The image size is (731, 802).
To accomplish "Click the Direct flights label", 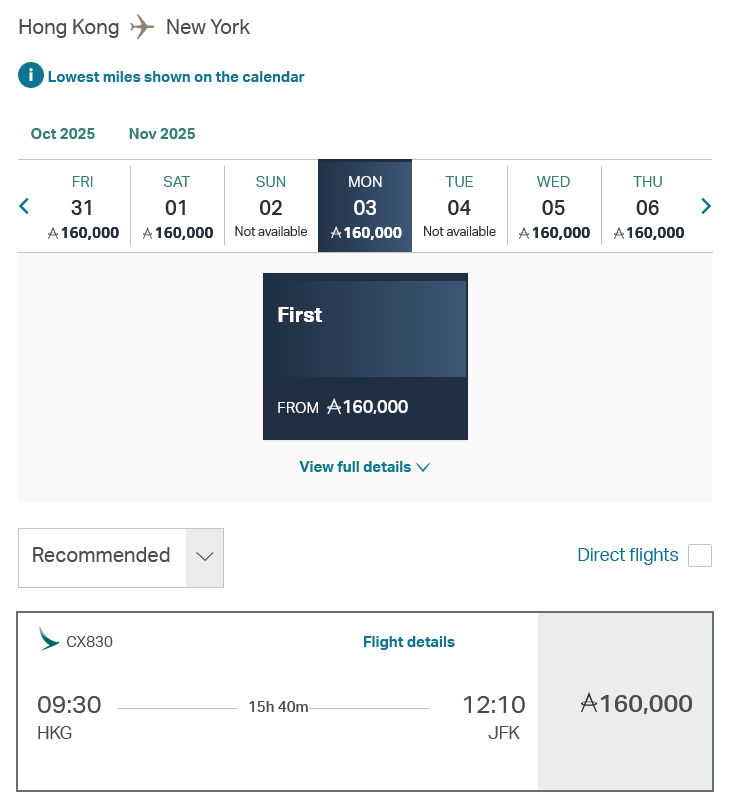I will click(627, 555).
